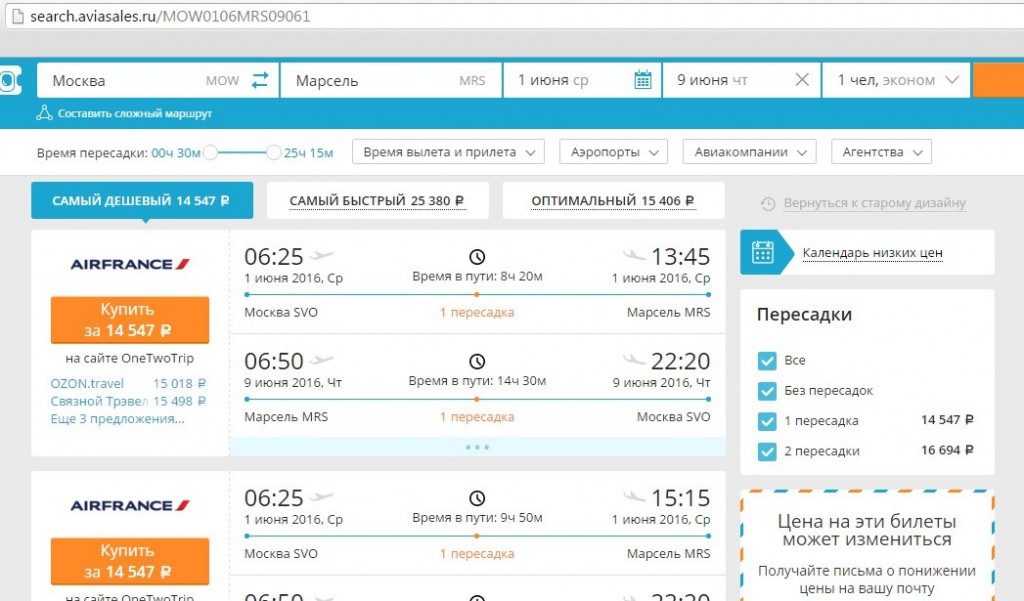Open the Агентства filter dropdown
The height and width of the screenshot is (601, 1024).
(881, 152)
